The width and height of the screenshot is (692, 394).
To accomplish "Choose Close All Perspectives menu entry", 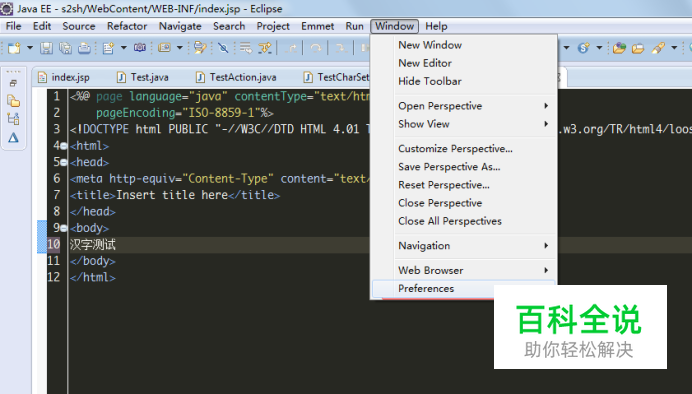I will pos(463,221).
